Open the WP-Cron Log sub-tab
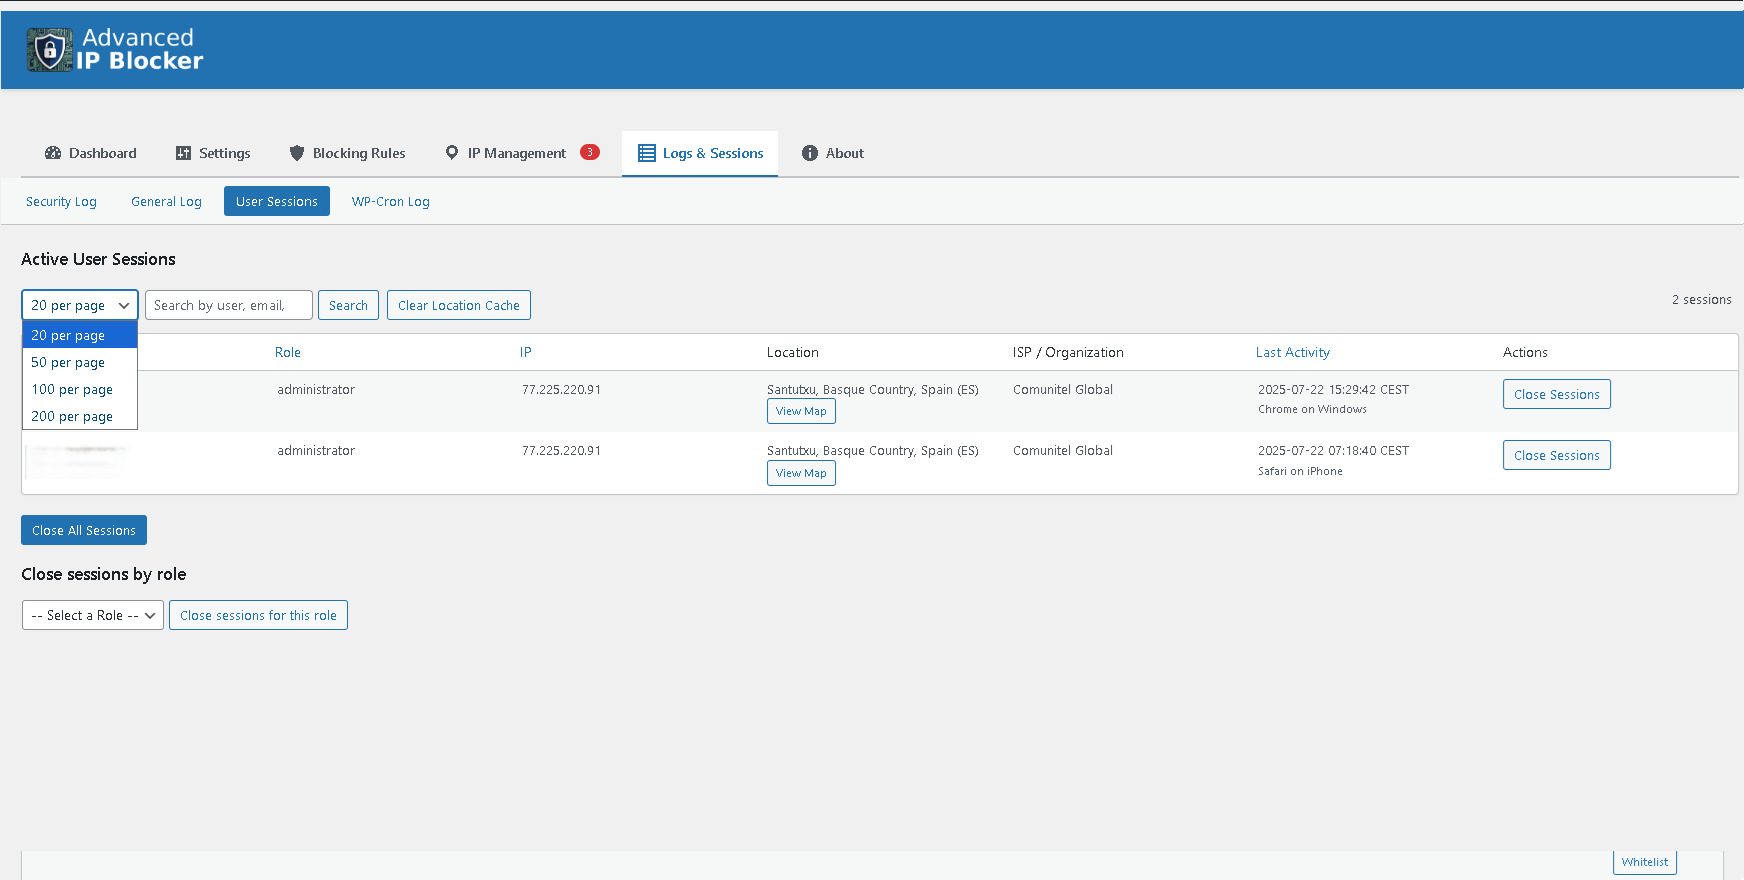Screen dimensions: 1744x880 (x=390, y=201)
